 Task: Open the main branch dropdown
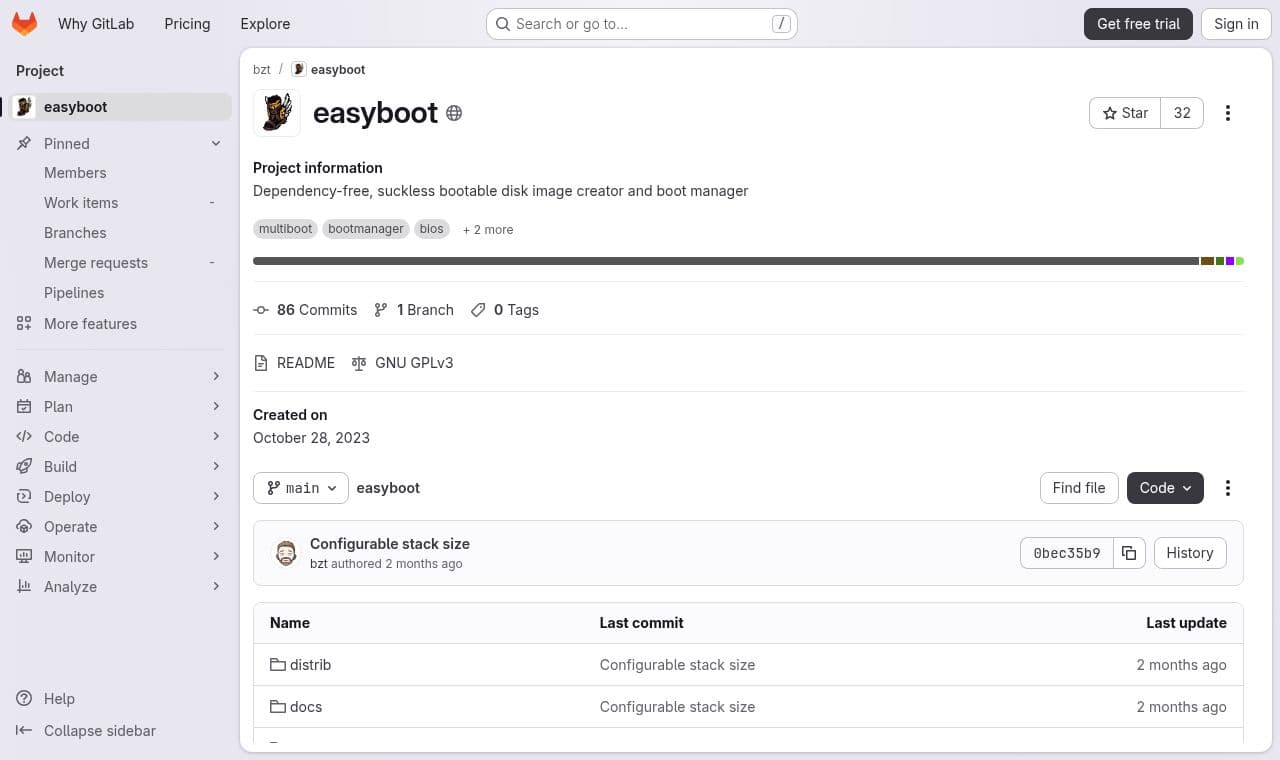coord(301,488)
